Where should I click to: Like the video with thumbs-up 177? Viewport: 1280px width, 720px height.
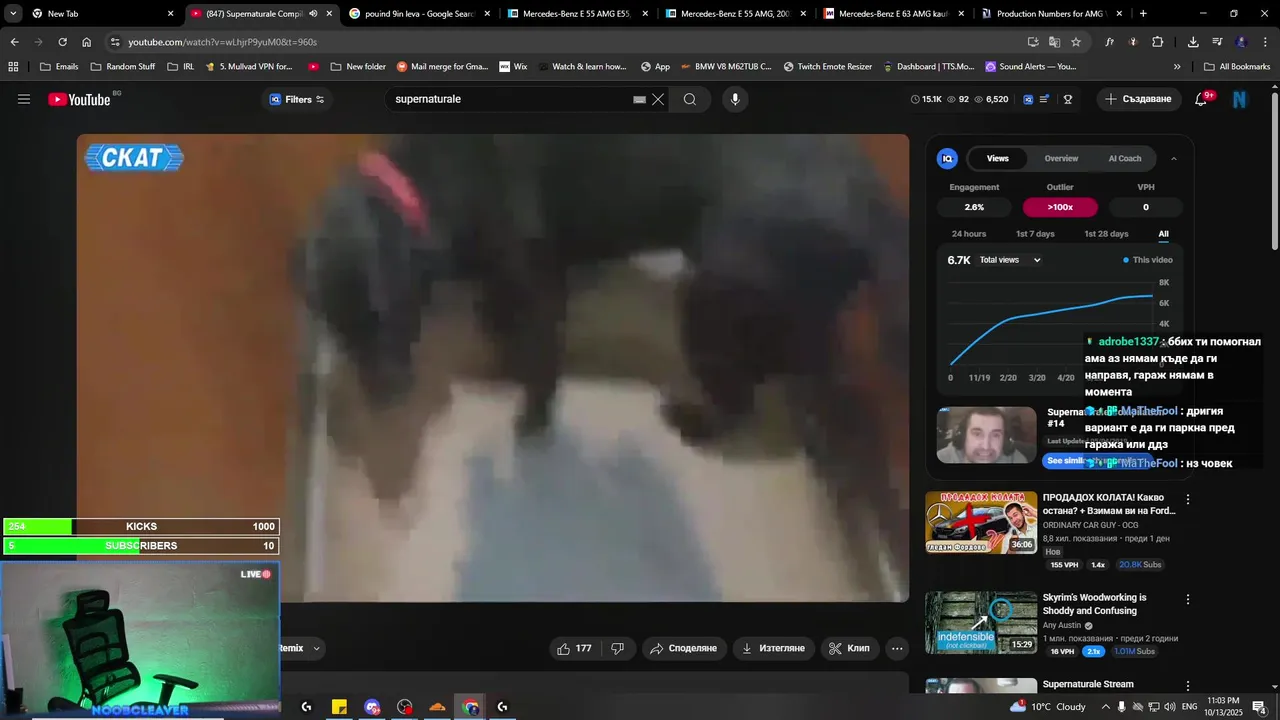[574, 648]
